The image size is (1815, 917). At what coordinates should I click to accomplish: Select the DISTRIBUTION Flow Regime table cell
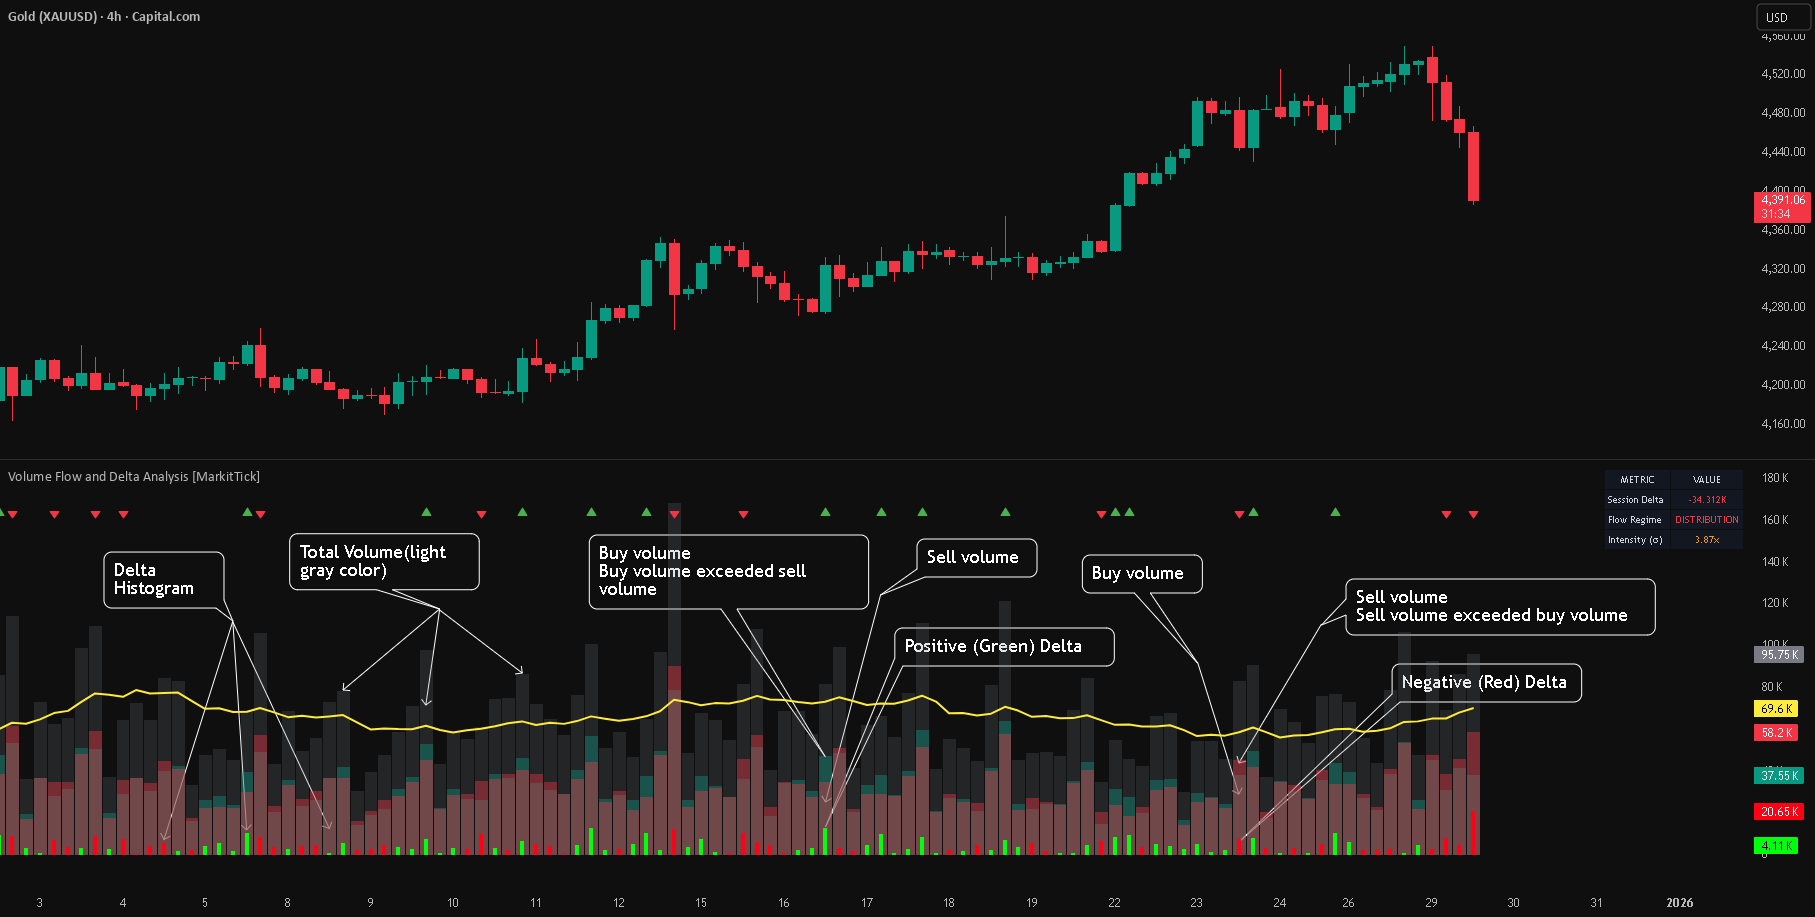pos(1707,520)
